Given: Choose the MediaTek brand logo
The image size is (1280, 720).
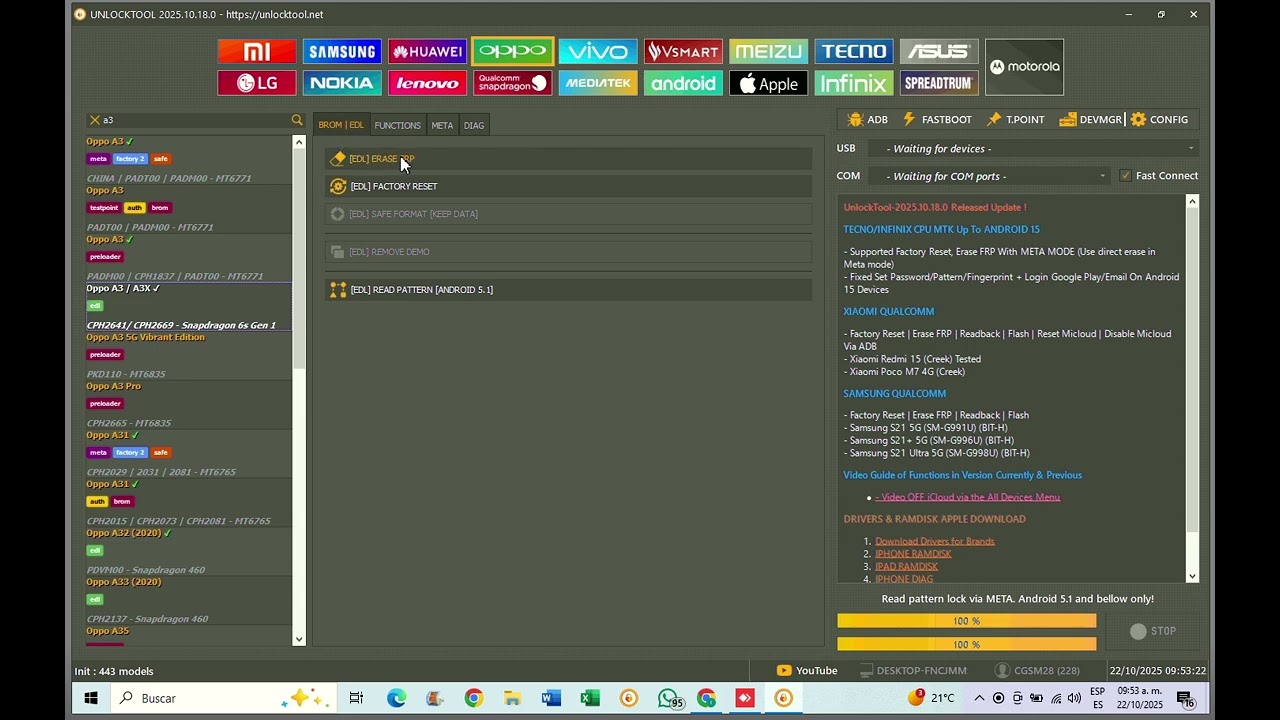Looking at the screenshot, I should tap(598, 83).
